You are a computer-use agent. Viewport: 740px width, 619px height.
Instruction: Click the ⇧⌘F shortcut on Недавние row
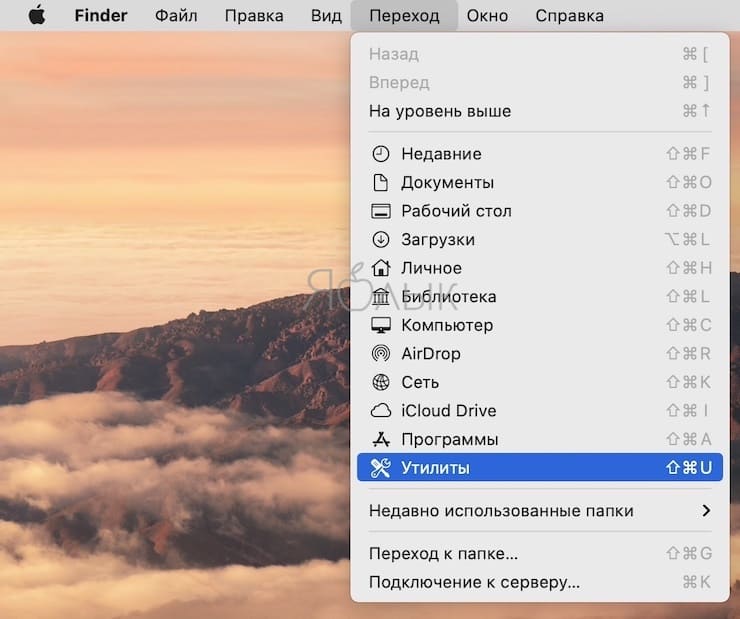(x=688, y=154)
